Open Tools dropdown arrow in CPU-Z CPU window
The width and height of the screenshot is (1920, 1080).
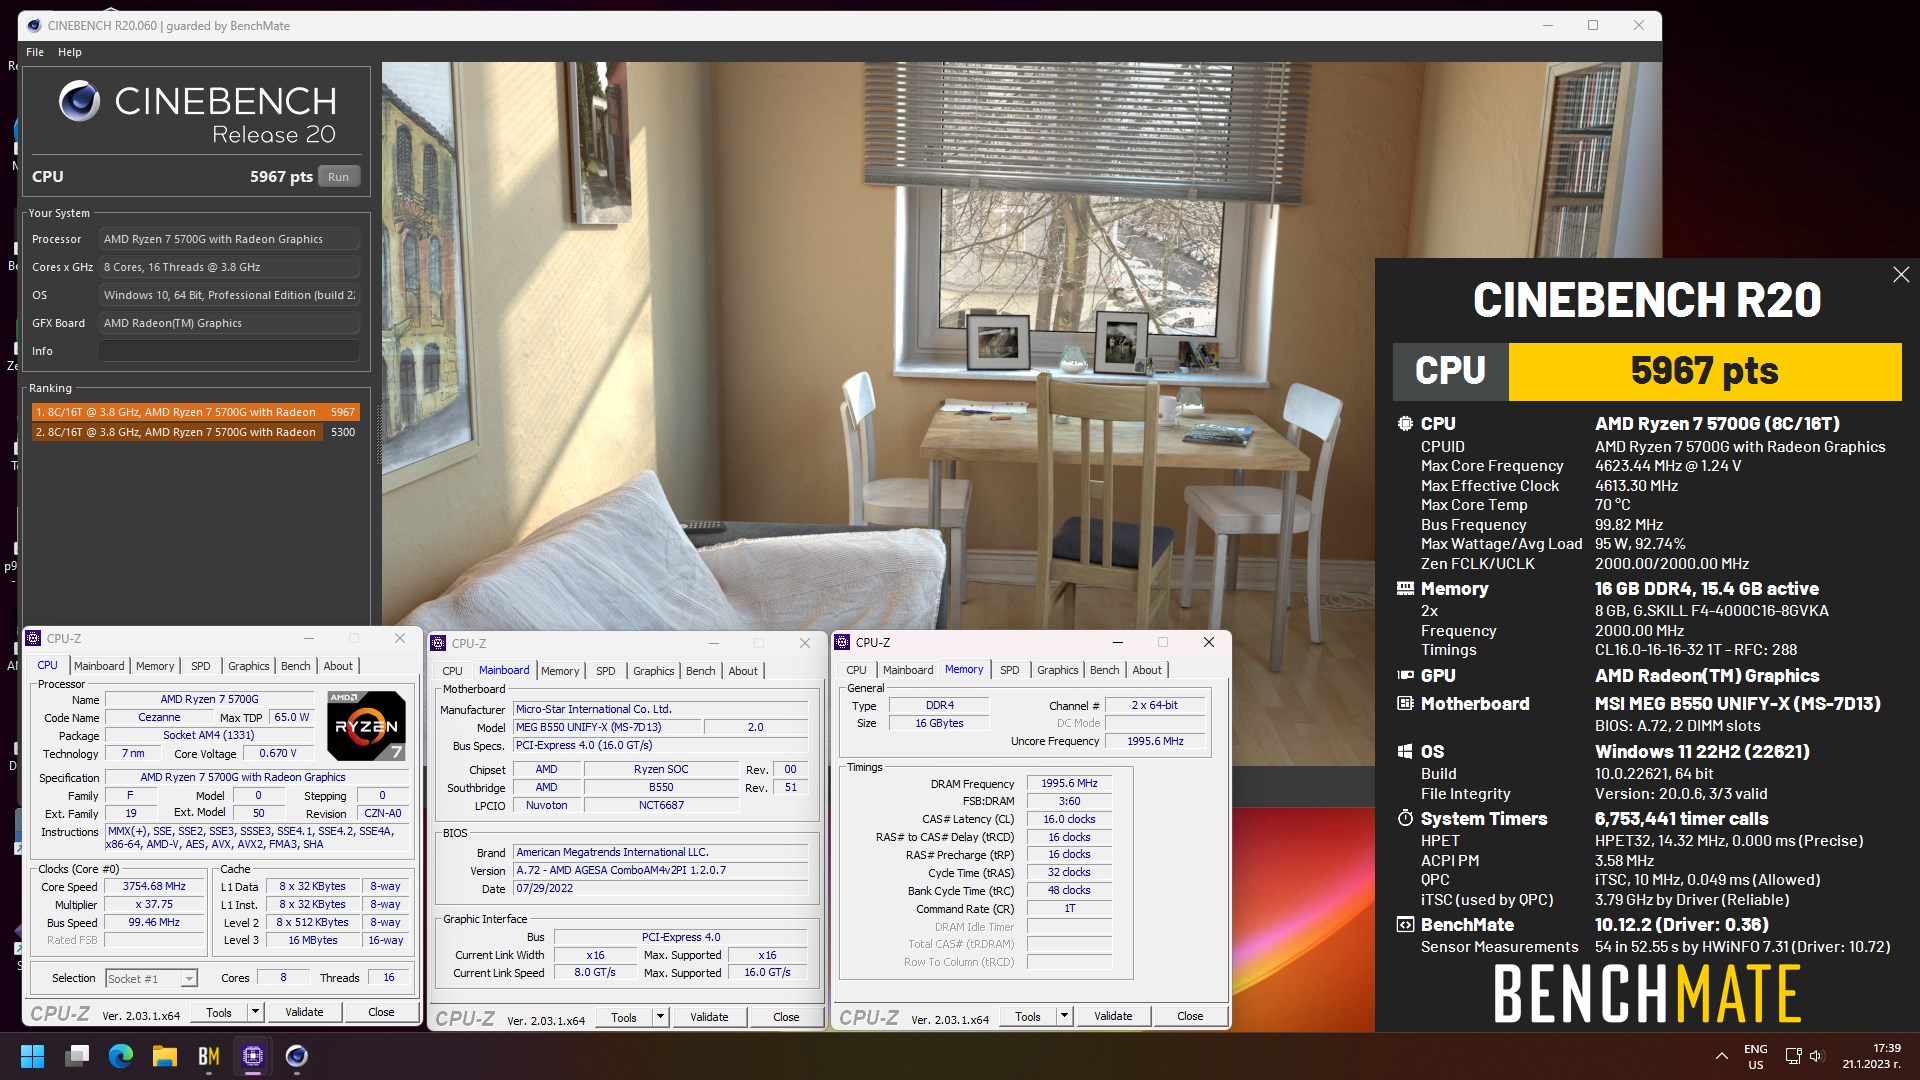[x=255, y=1012]
